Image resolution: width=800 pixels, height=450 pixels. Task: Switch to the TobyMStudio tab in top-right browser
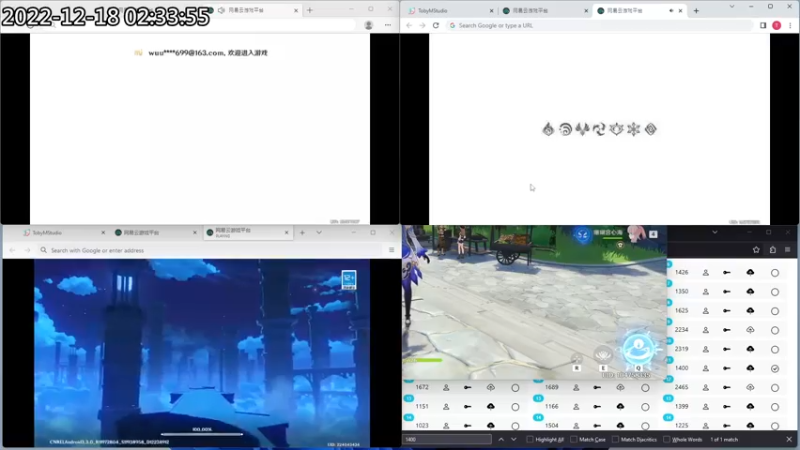[449, 10]
